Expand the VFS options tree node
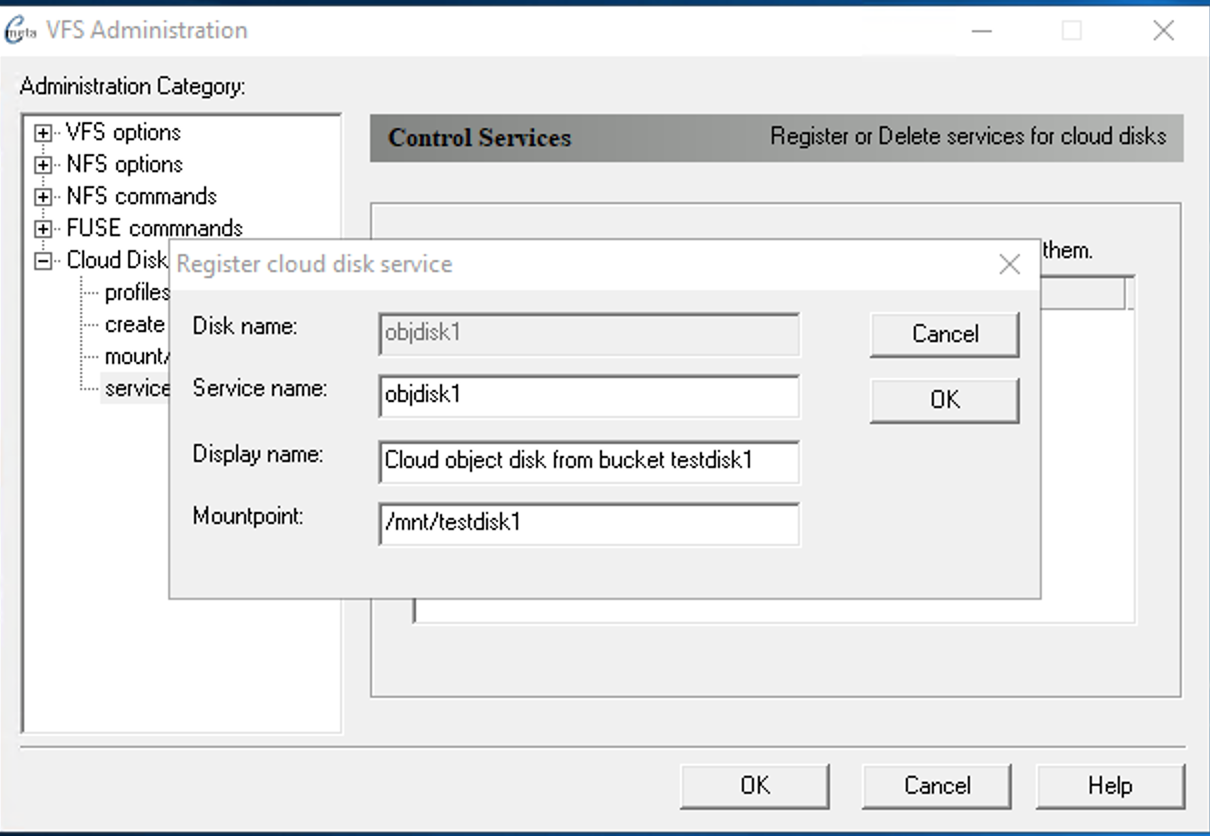The height and width of the screenshot is (836, 1210). coord(43,133)
